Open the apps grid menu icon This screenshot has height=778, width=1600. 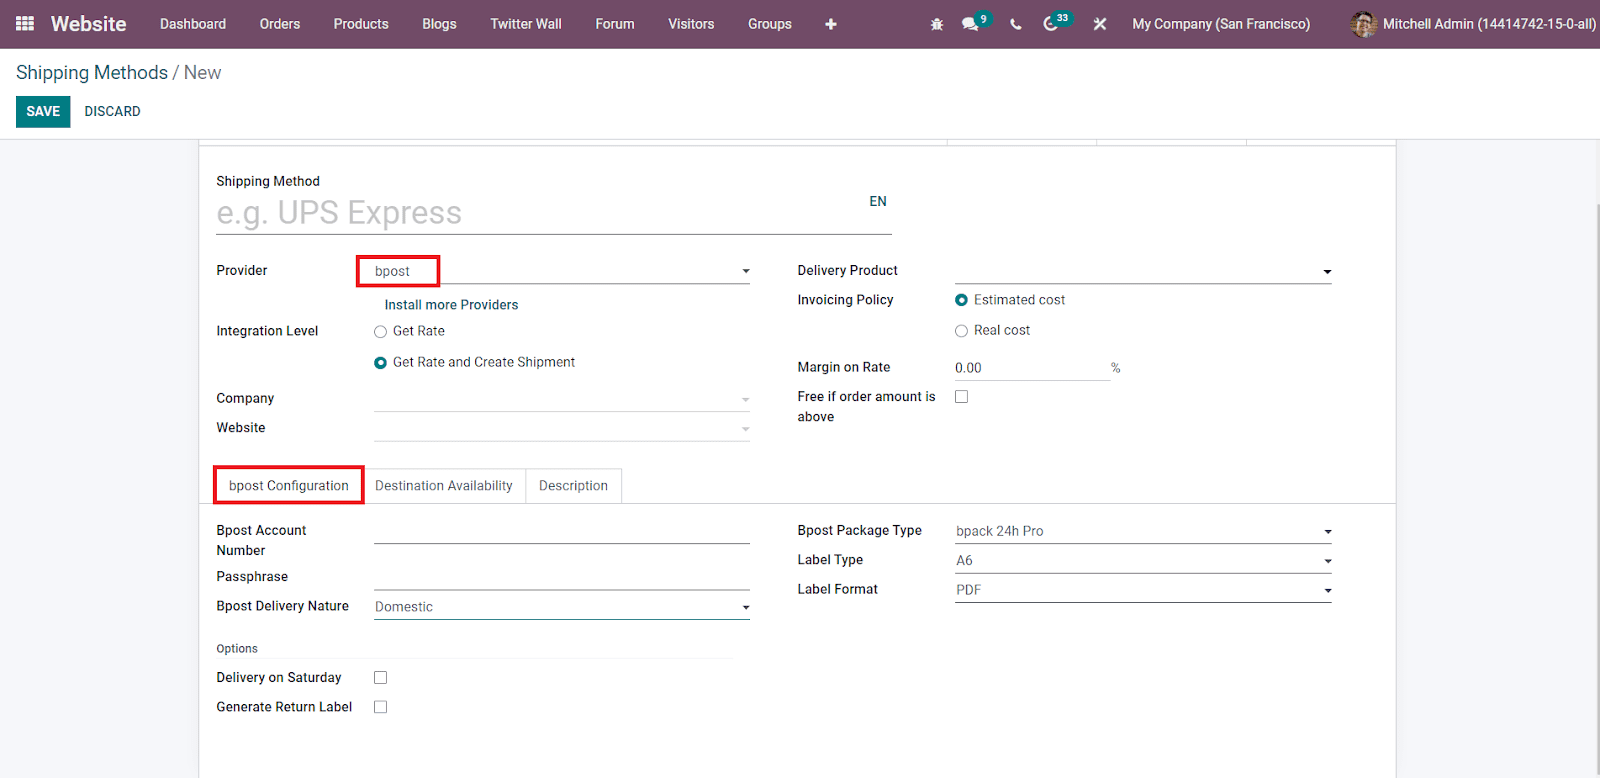(25, 23)
